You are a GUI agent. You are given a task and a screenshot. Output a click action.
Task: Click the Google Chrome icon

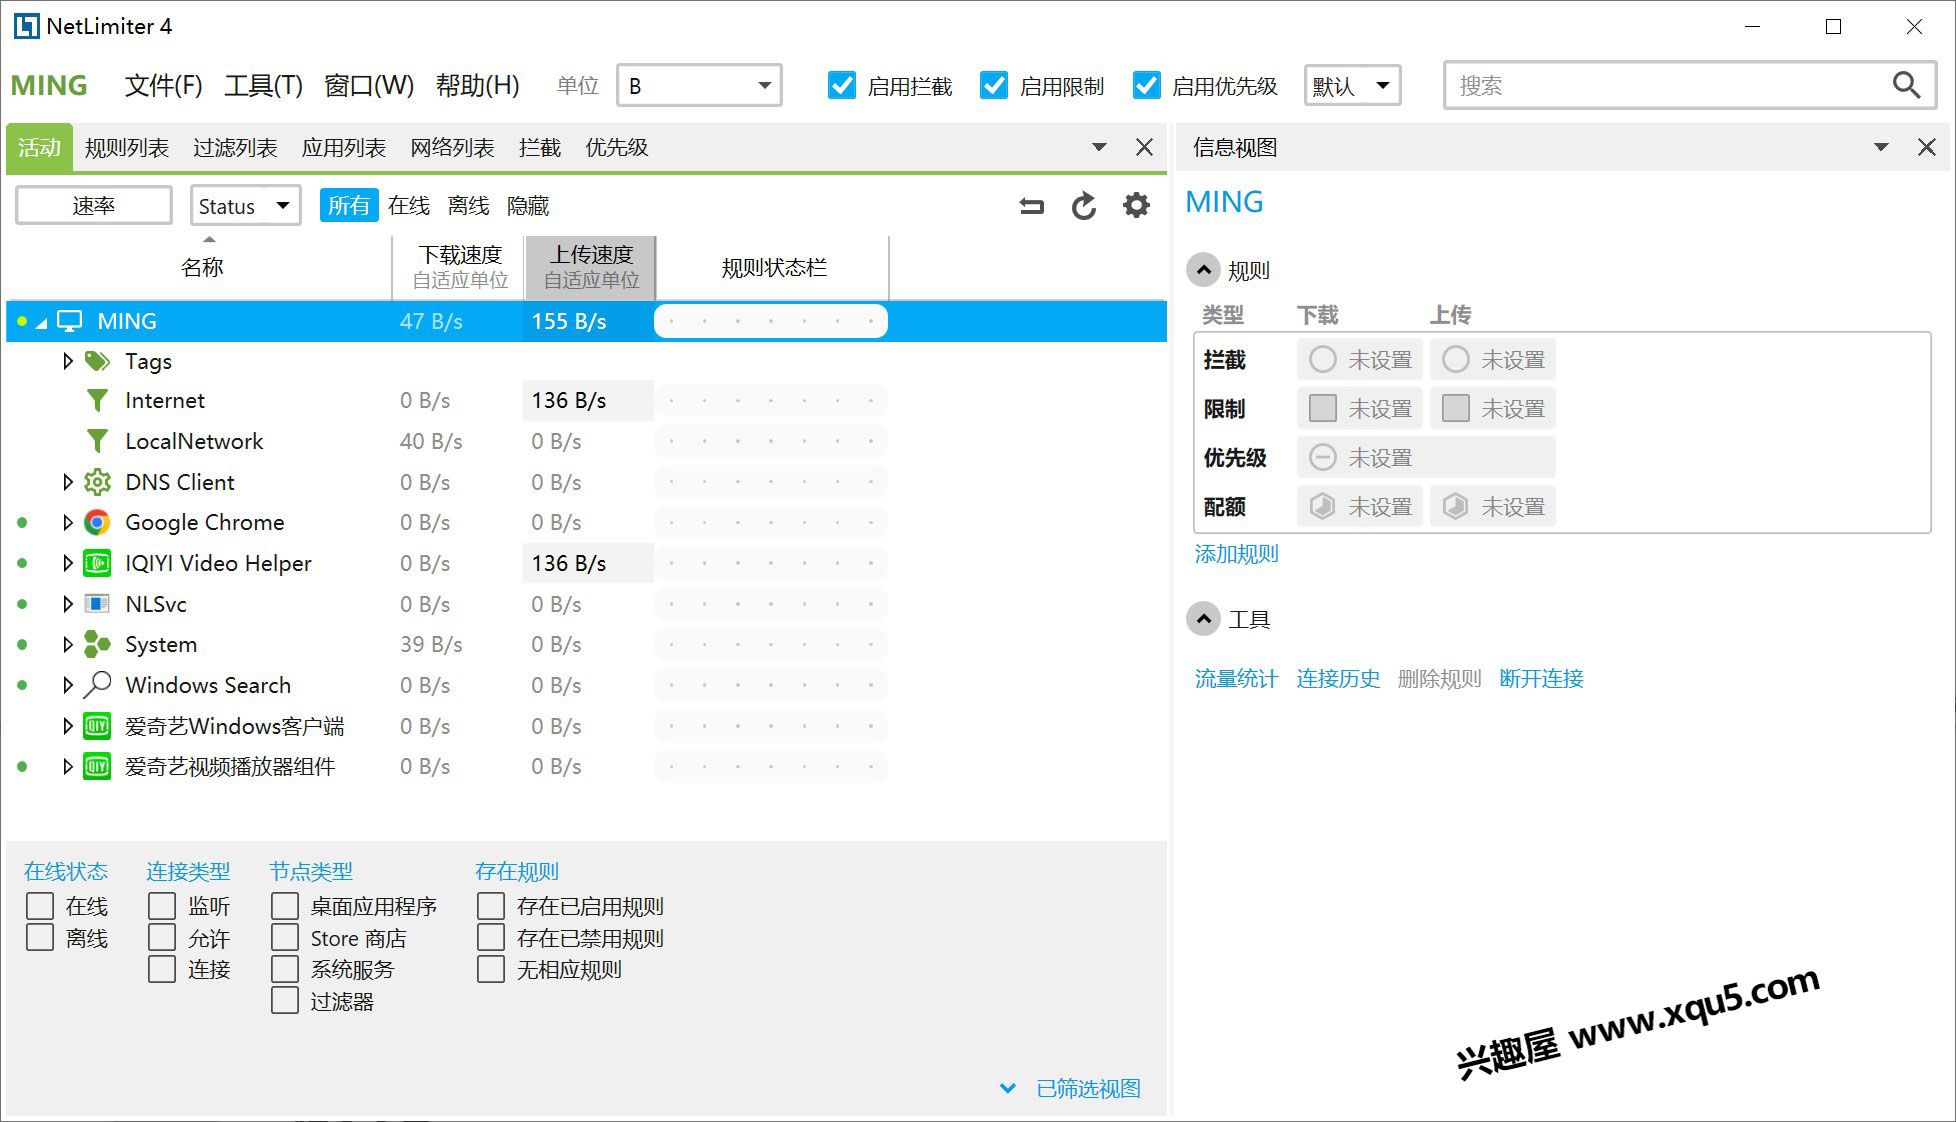(x=97, y=522)
